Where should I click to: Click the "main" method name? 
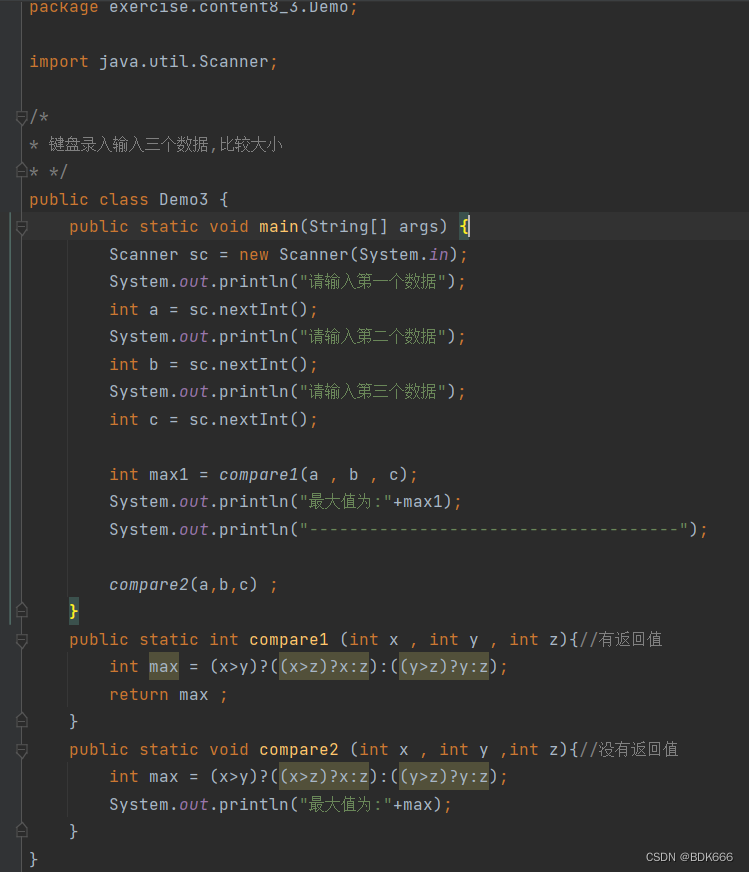click(x=279, y=226)
